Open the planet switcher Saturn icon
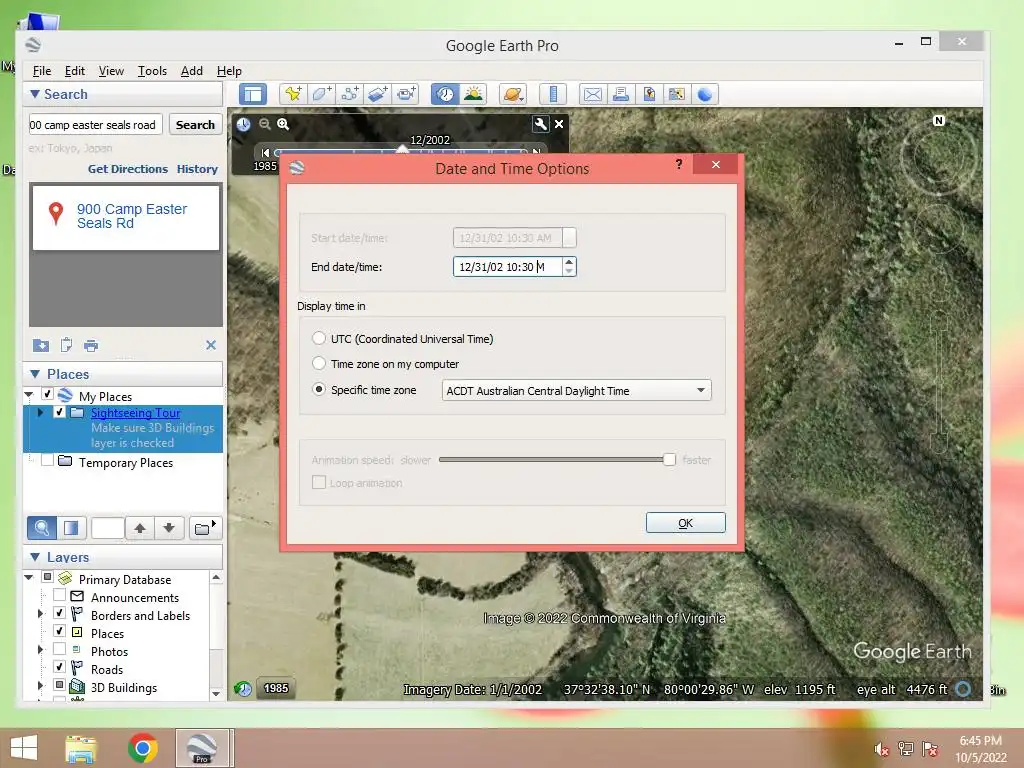This screenshot has width=1024, height=768. pyautogui.click(x=513, y=94)
